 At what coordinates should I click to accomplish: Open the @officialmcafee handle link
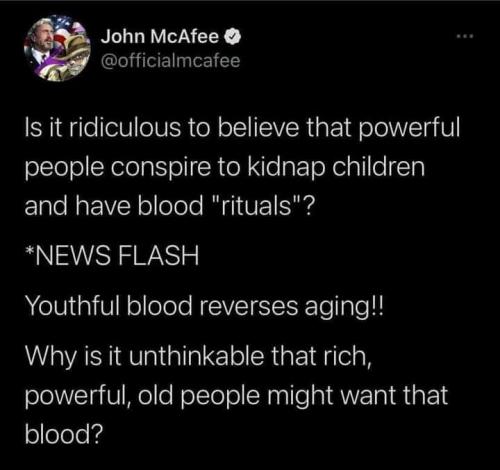point(170,61)
